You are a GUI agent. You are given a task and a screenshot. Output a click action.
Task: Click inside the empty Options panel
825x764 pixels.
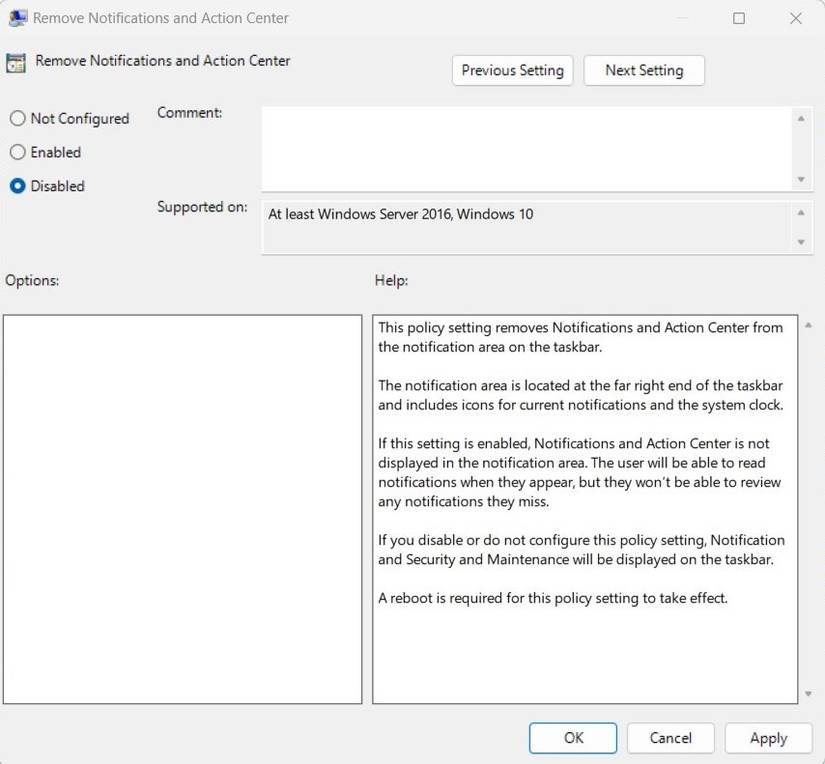pos(183,505)
